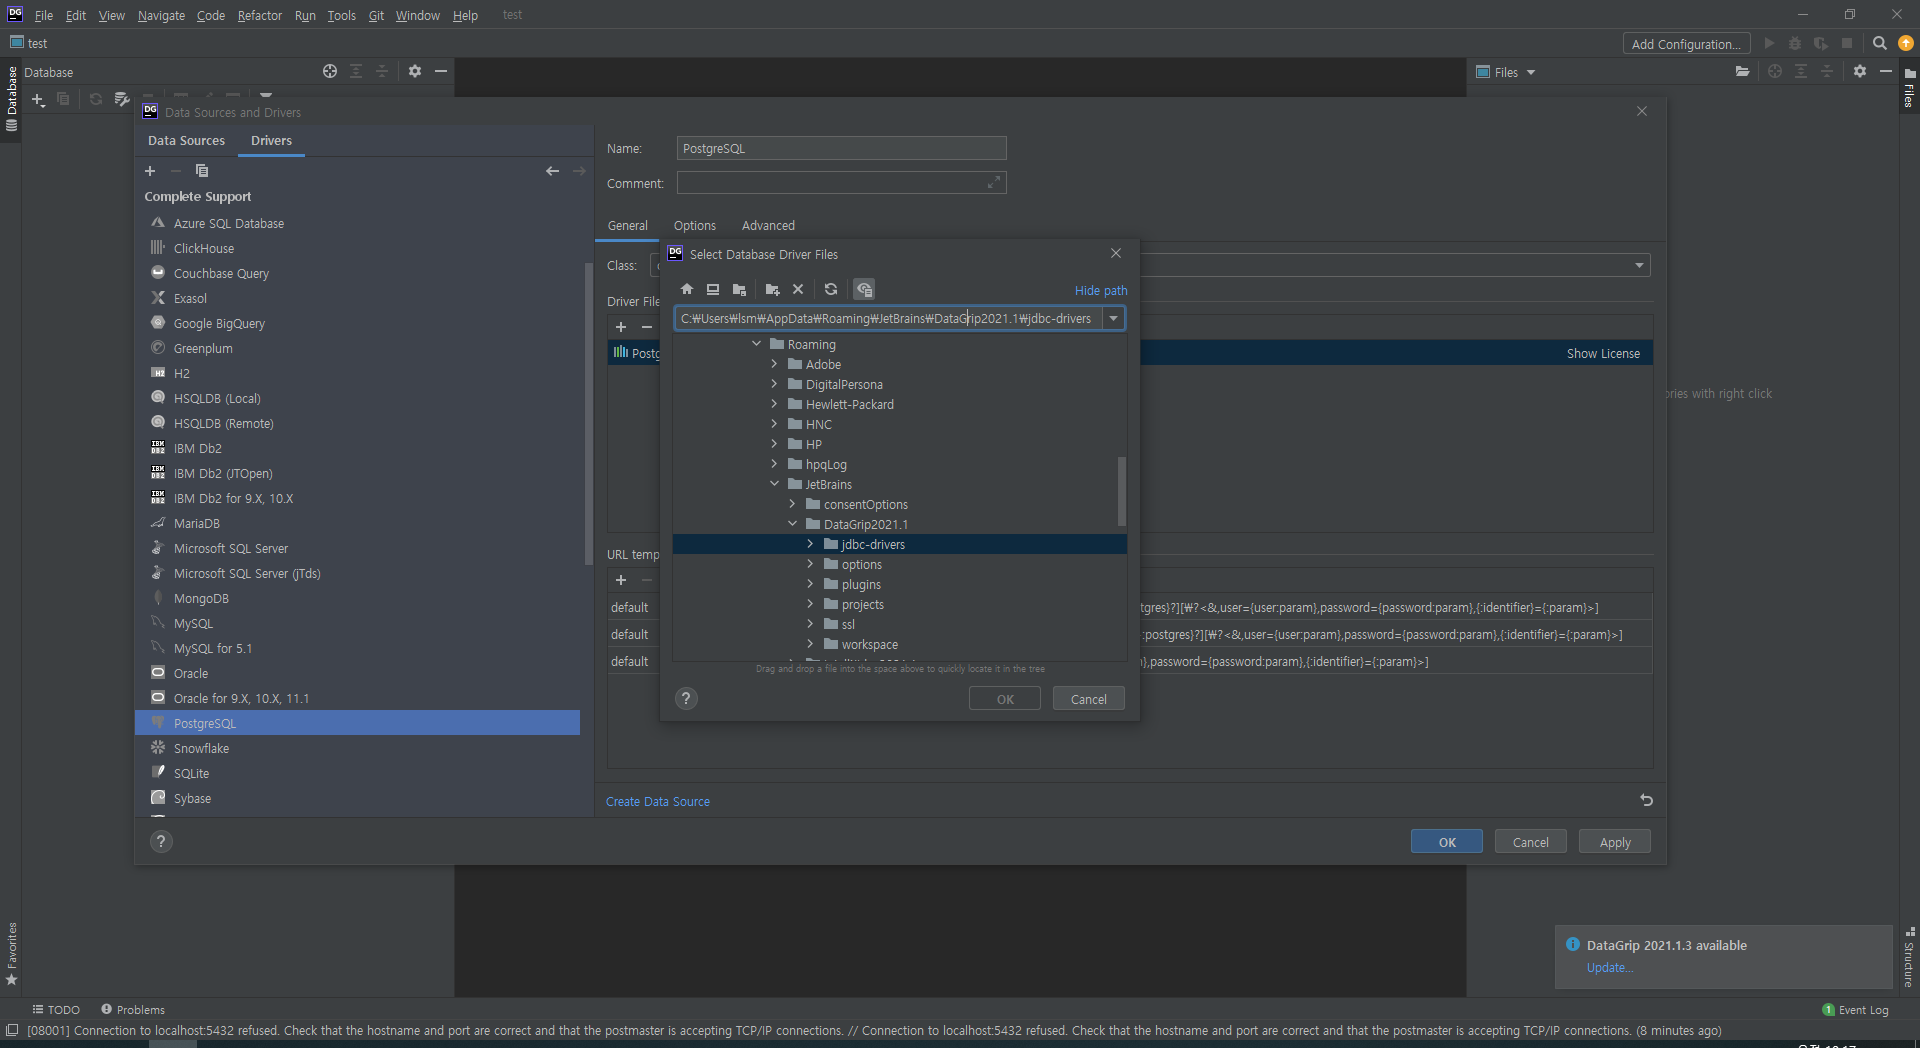Close the Select Database Driver Files dialog
Image resolution: width=1920 pixels, height=1048 pixels.
tap(1116, 253)
